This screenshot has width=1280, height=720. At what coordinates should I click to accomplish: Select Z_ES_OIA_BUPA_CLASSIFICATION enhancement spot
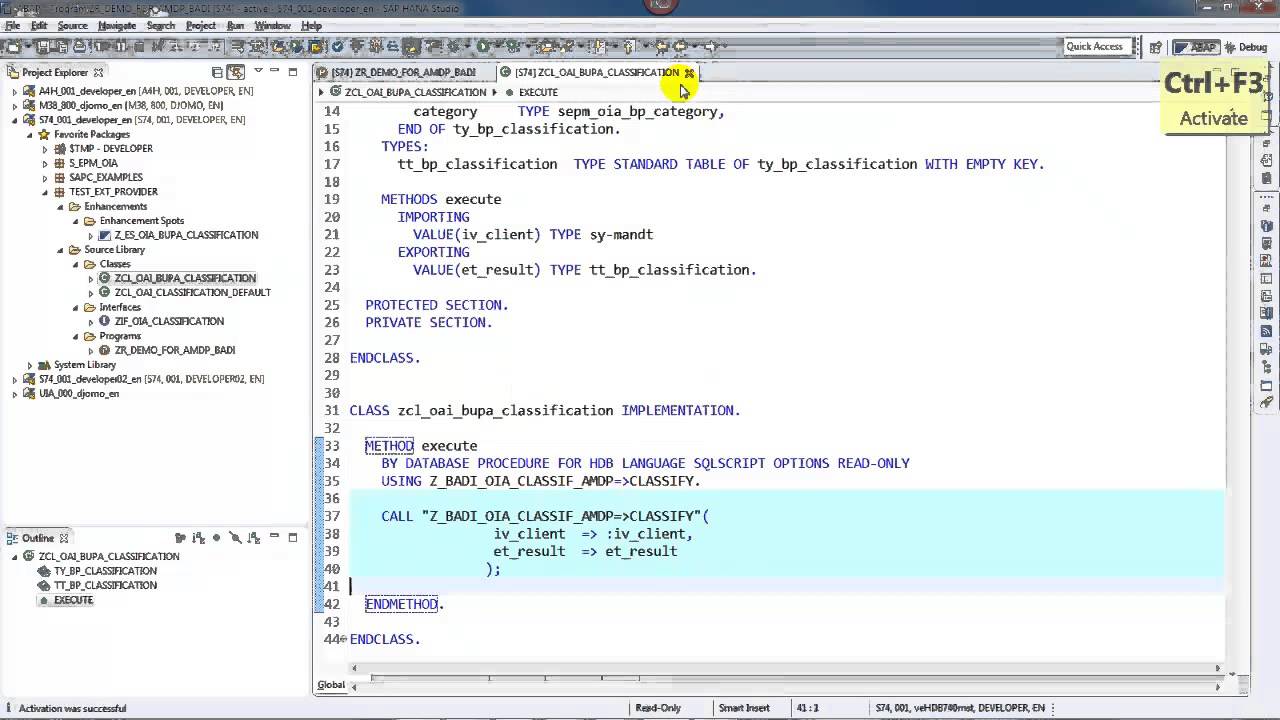tap(186, 235)
